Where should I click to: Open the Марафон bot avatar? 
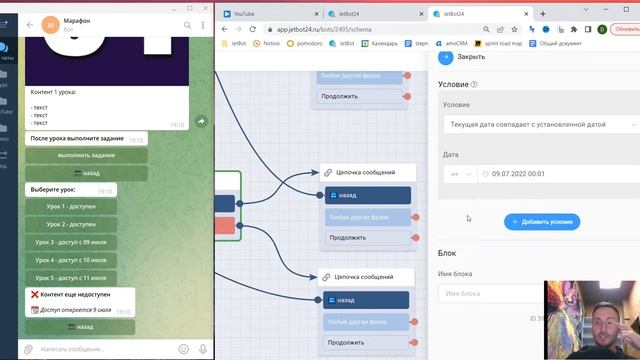point(51,25)
